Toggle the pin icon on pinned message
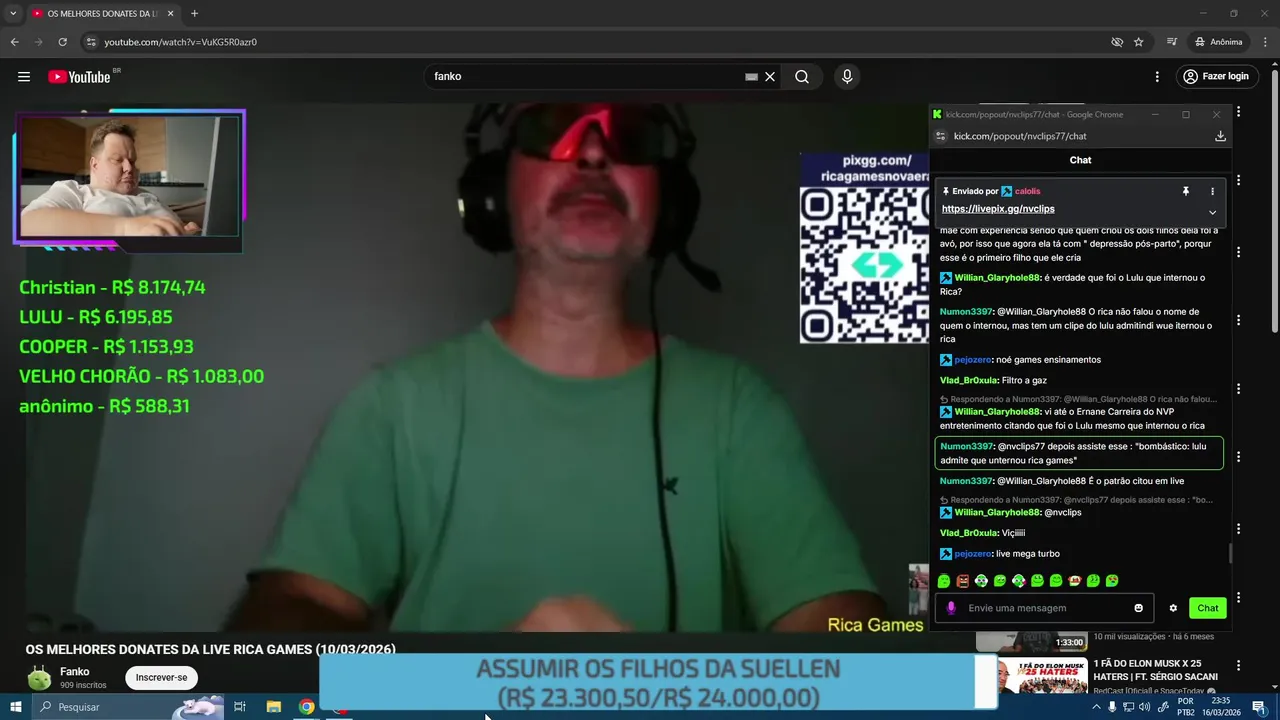Image resolution: width=1280 pixels, height=720 pixels. click(x=1186, y=191)
